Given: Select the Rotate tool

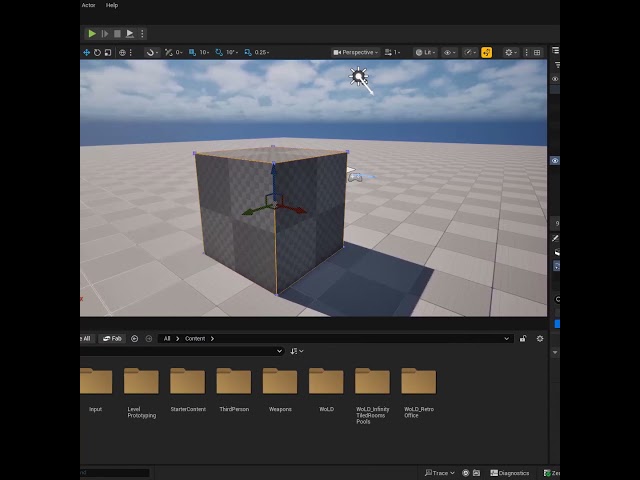Looking at the screenshot, I should [x=97, y=52].
